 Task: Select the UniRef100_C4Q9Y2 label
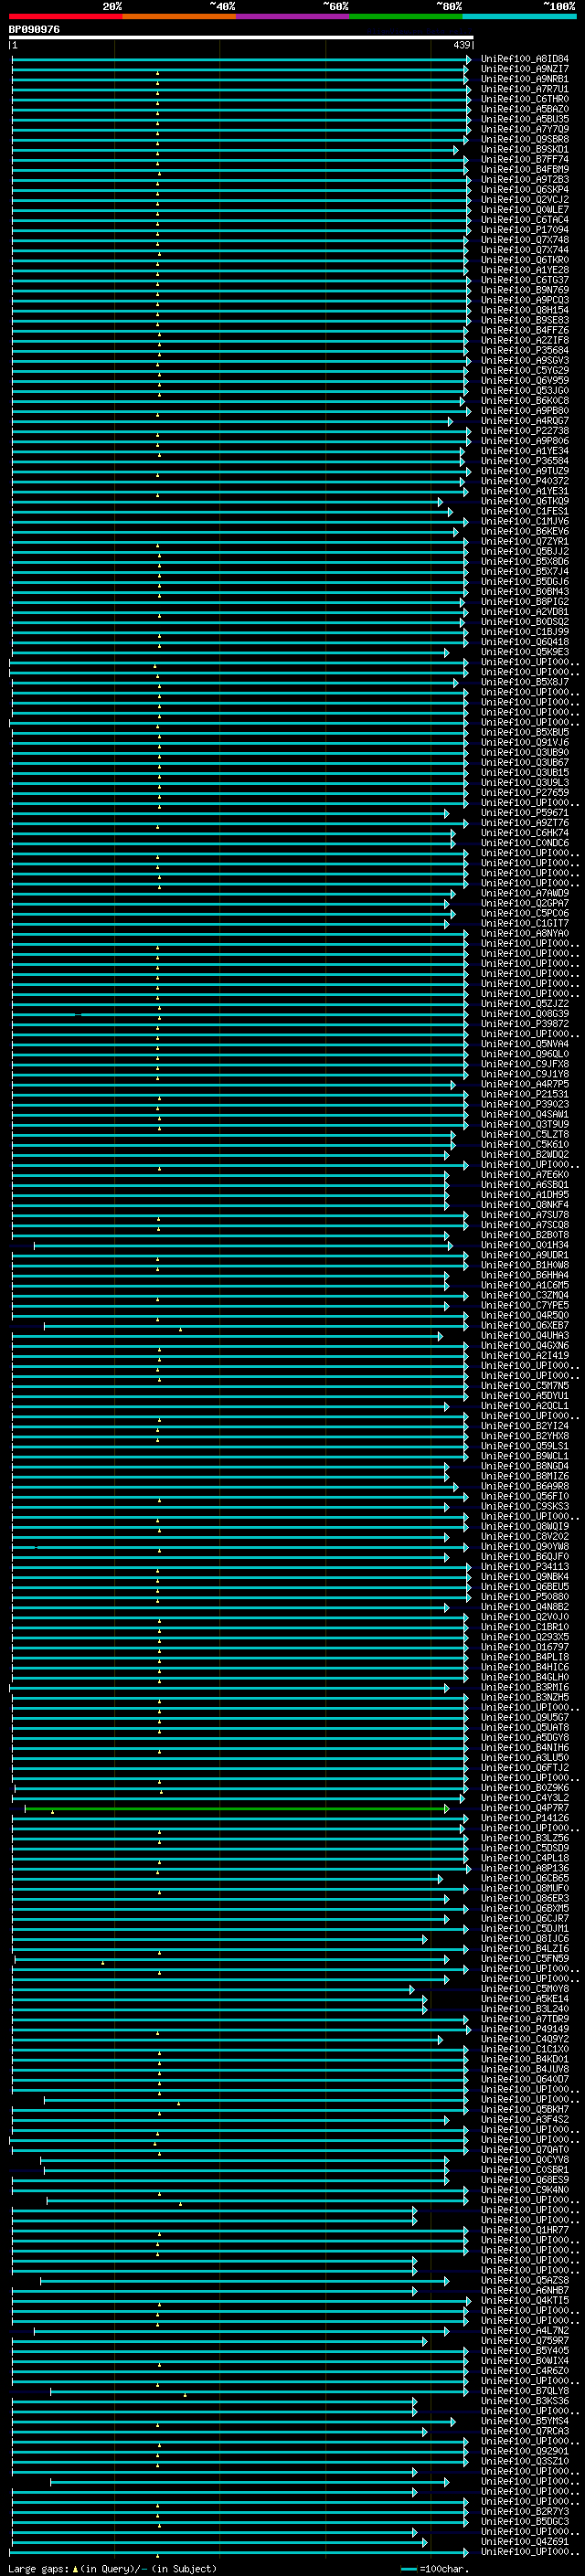point(525,2039)
